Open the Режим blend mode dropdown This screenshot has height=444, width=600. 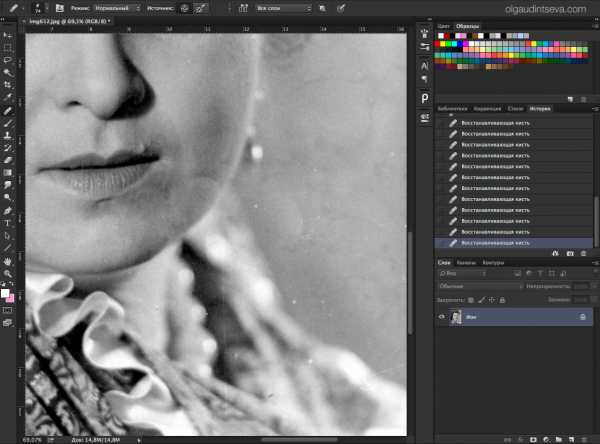[x=117, y=8]
